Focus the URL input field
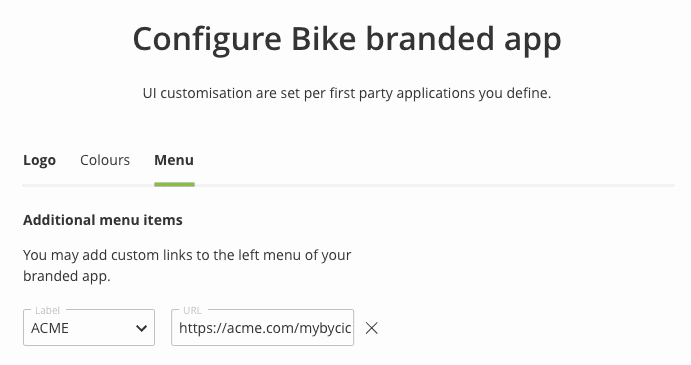 [263, 328]
